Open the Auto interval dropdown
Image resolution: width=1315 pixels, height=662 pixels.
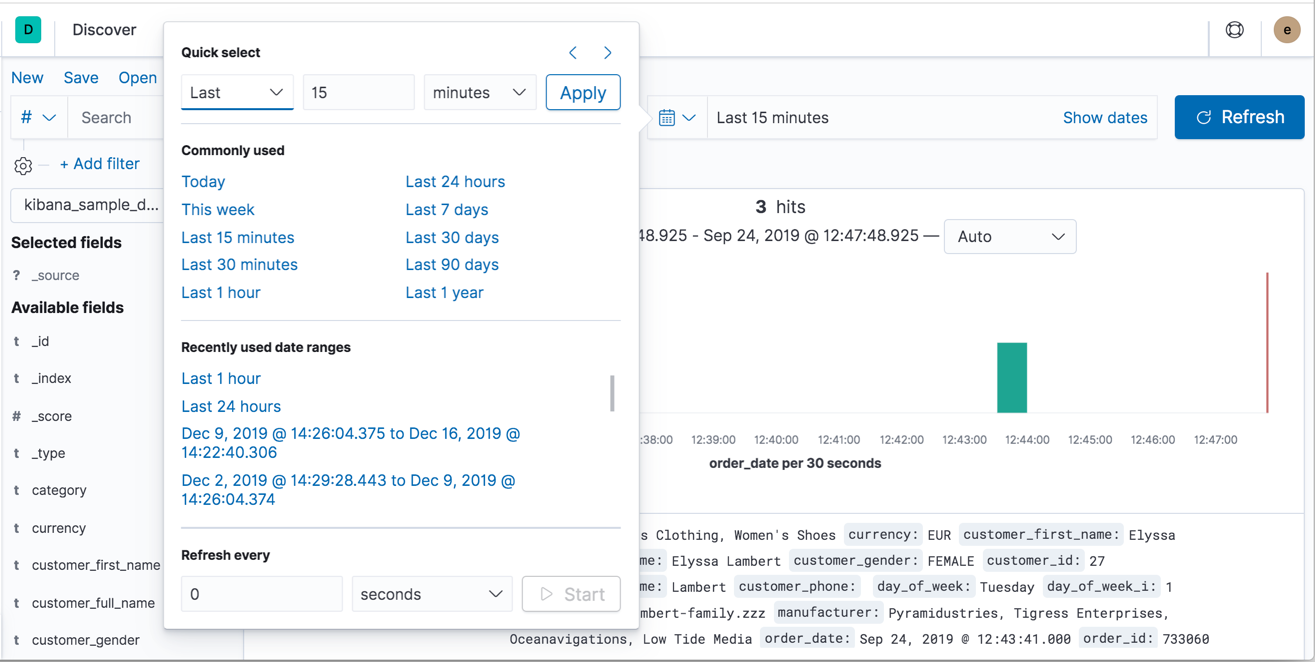coord(1010,236)
